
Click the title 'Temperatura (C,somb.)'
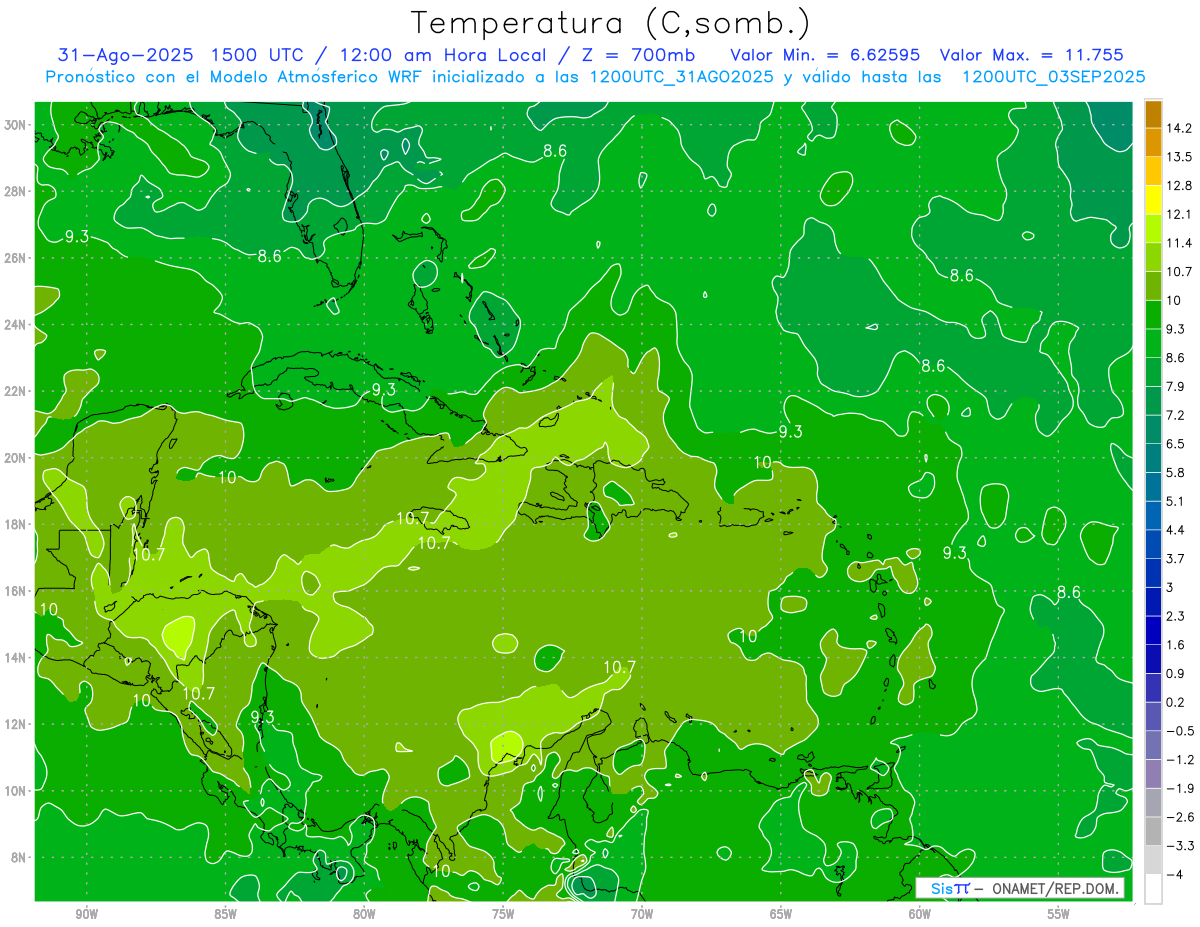click(611, 23)
